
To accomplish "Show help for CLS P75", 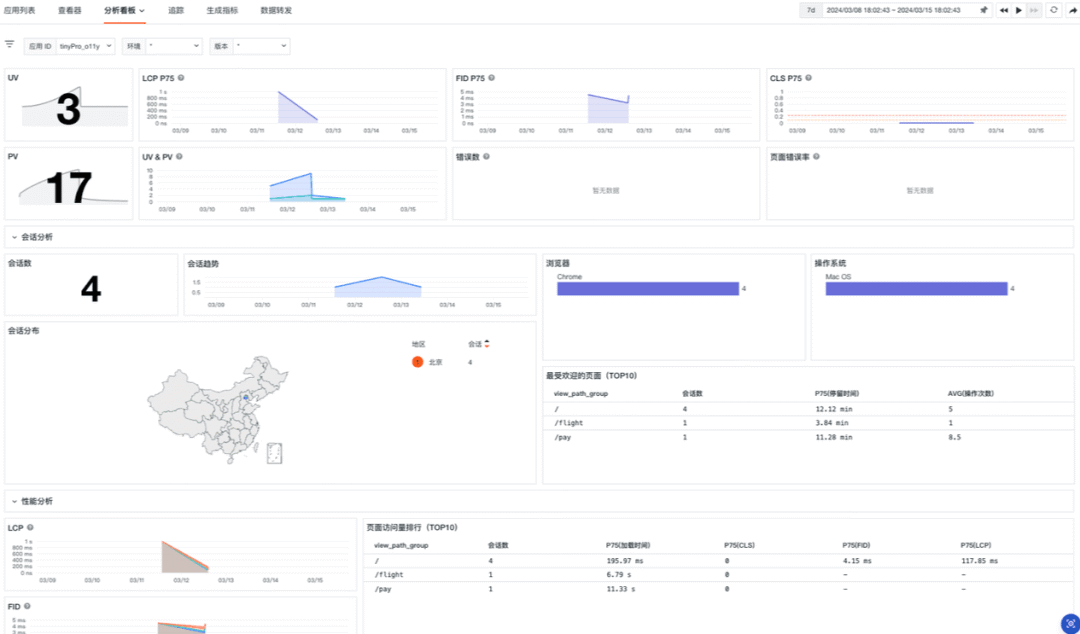I will click(x=809, y=78).
